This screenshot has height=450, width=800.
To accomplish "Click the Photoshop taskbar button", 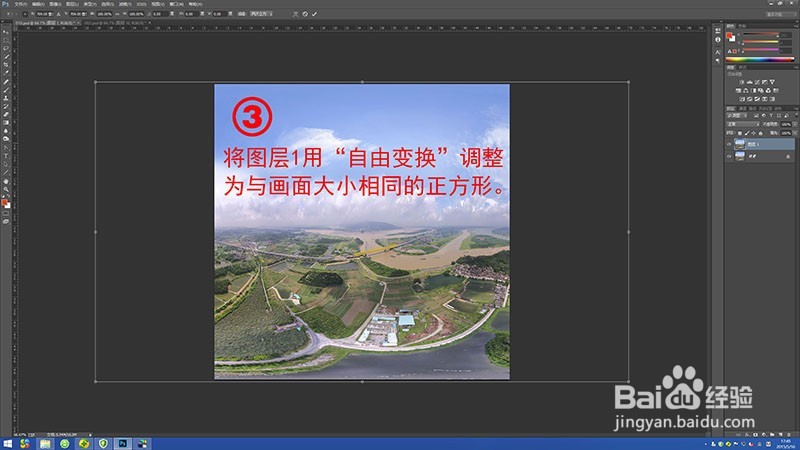I will [122, 443].
